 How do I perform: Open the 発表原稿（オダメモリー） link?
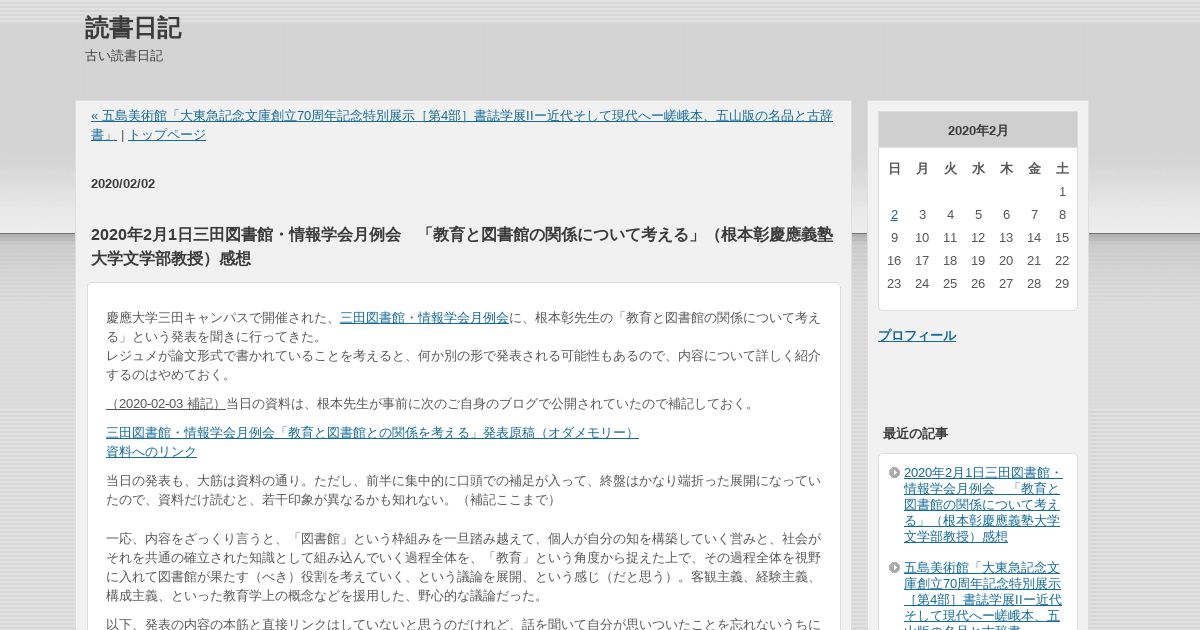[372, 433]
